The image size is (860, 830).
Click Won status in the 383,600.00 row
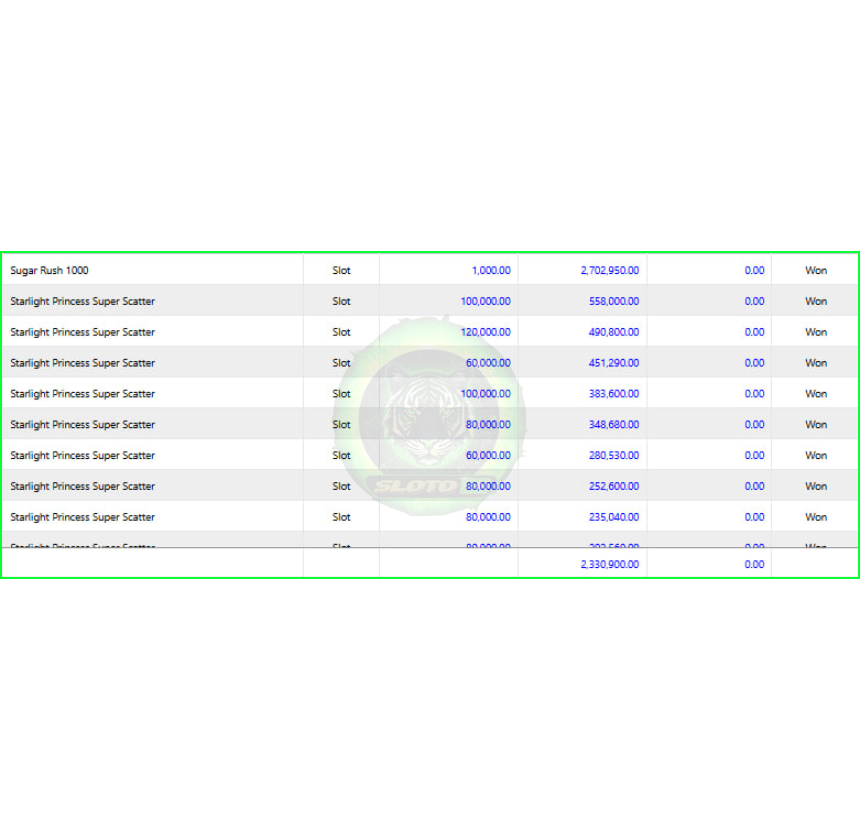[x=816, y=393]
